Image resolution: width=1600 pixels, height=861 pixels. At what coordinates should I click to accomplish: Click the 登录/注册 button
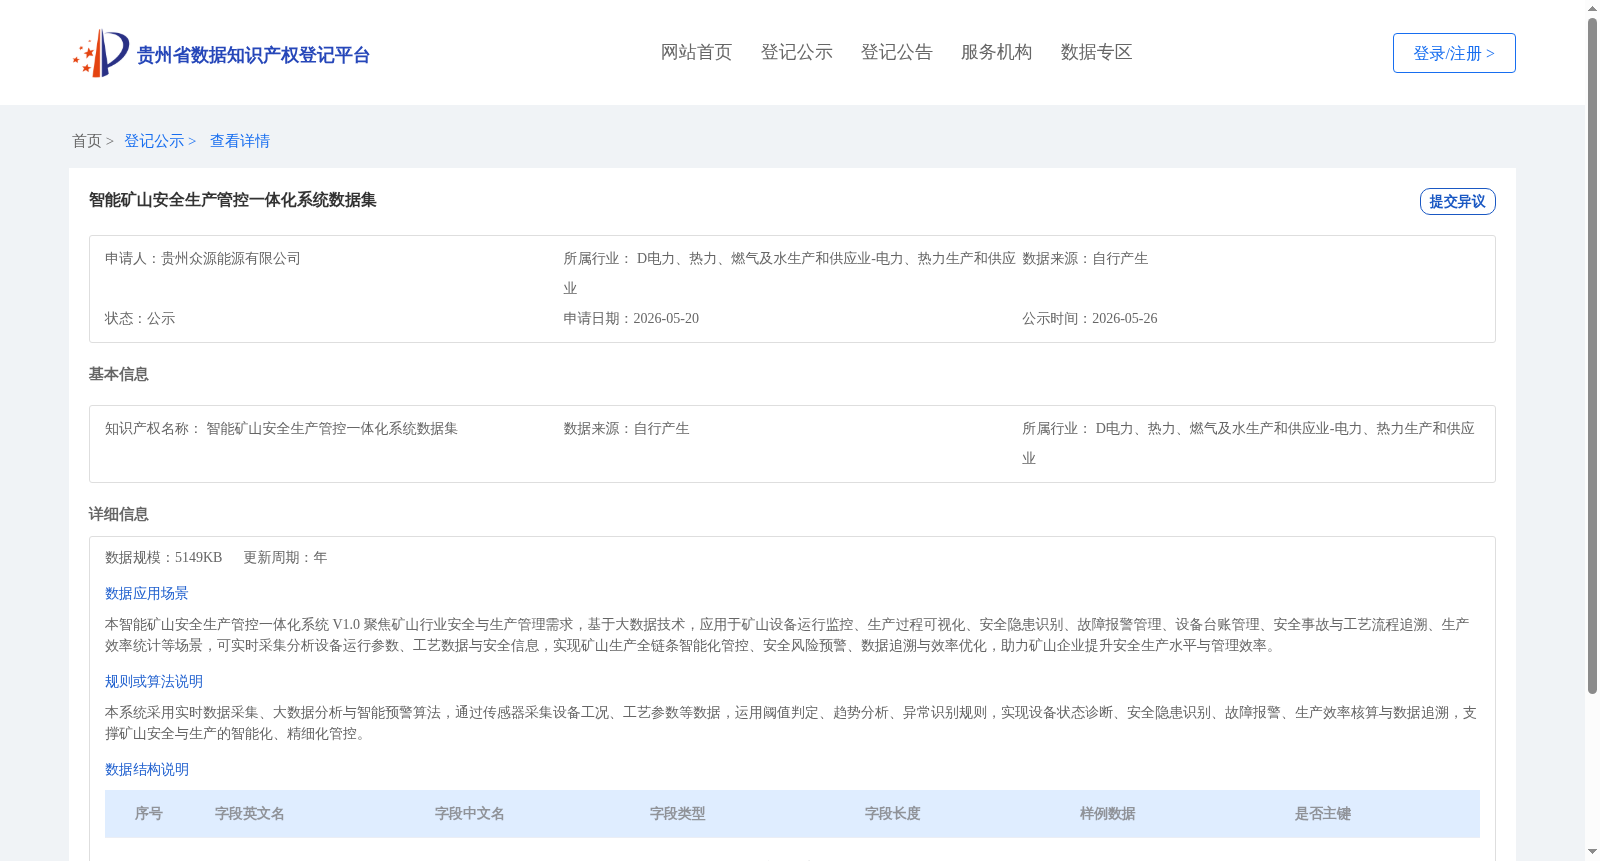[x=1454, y=53]
